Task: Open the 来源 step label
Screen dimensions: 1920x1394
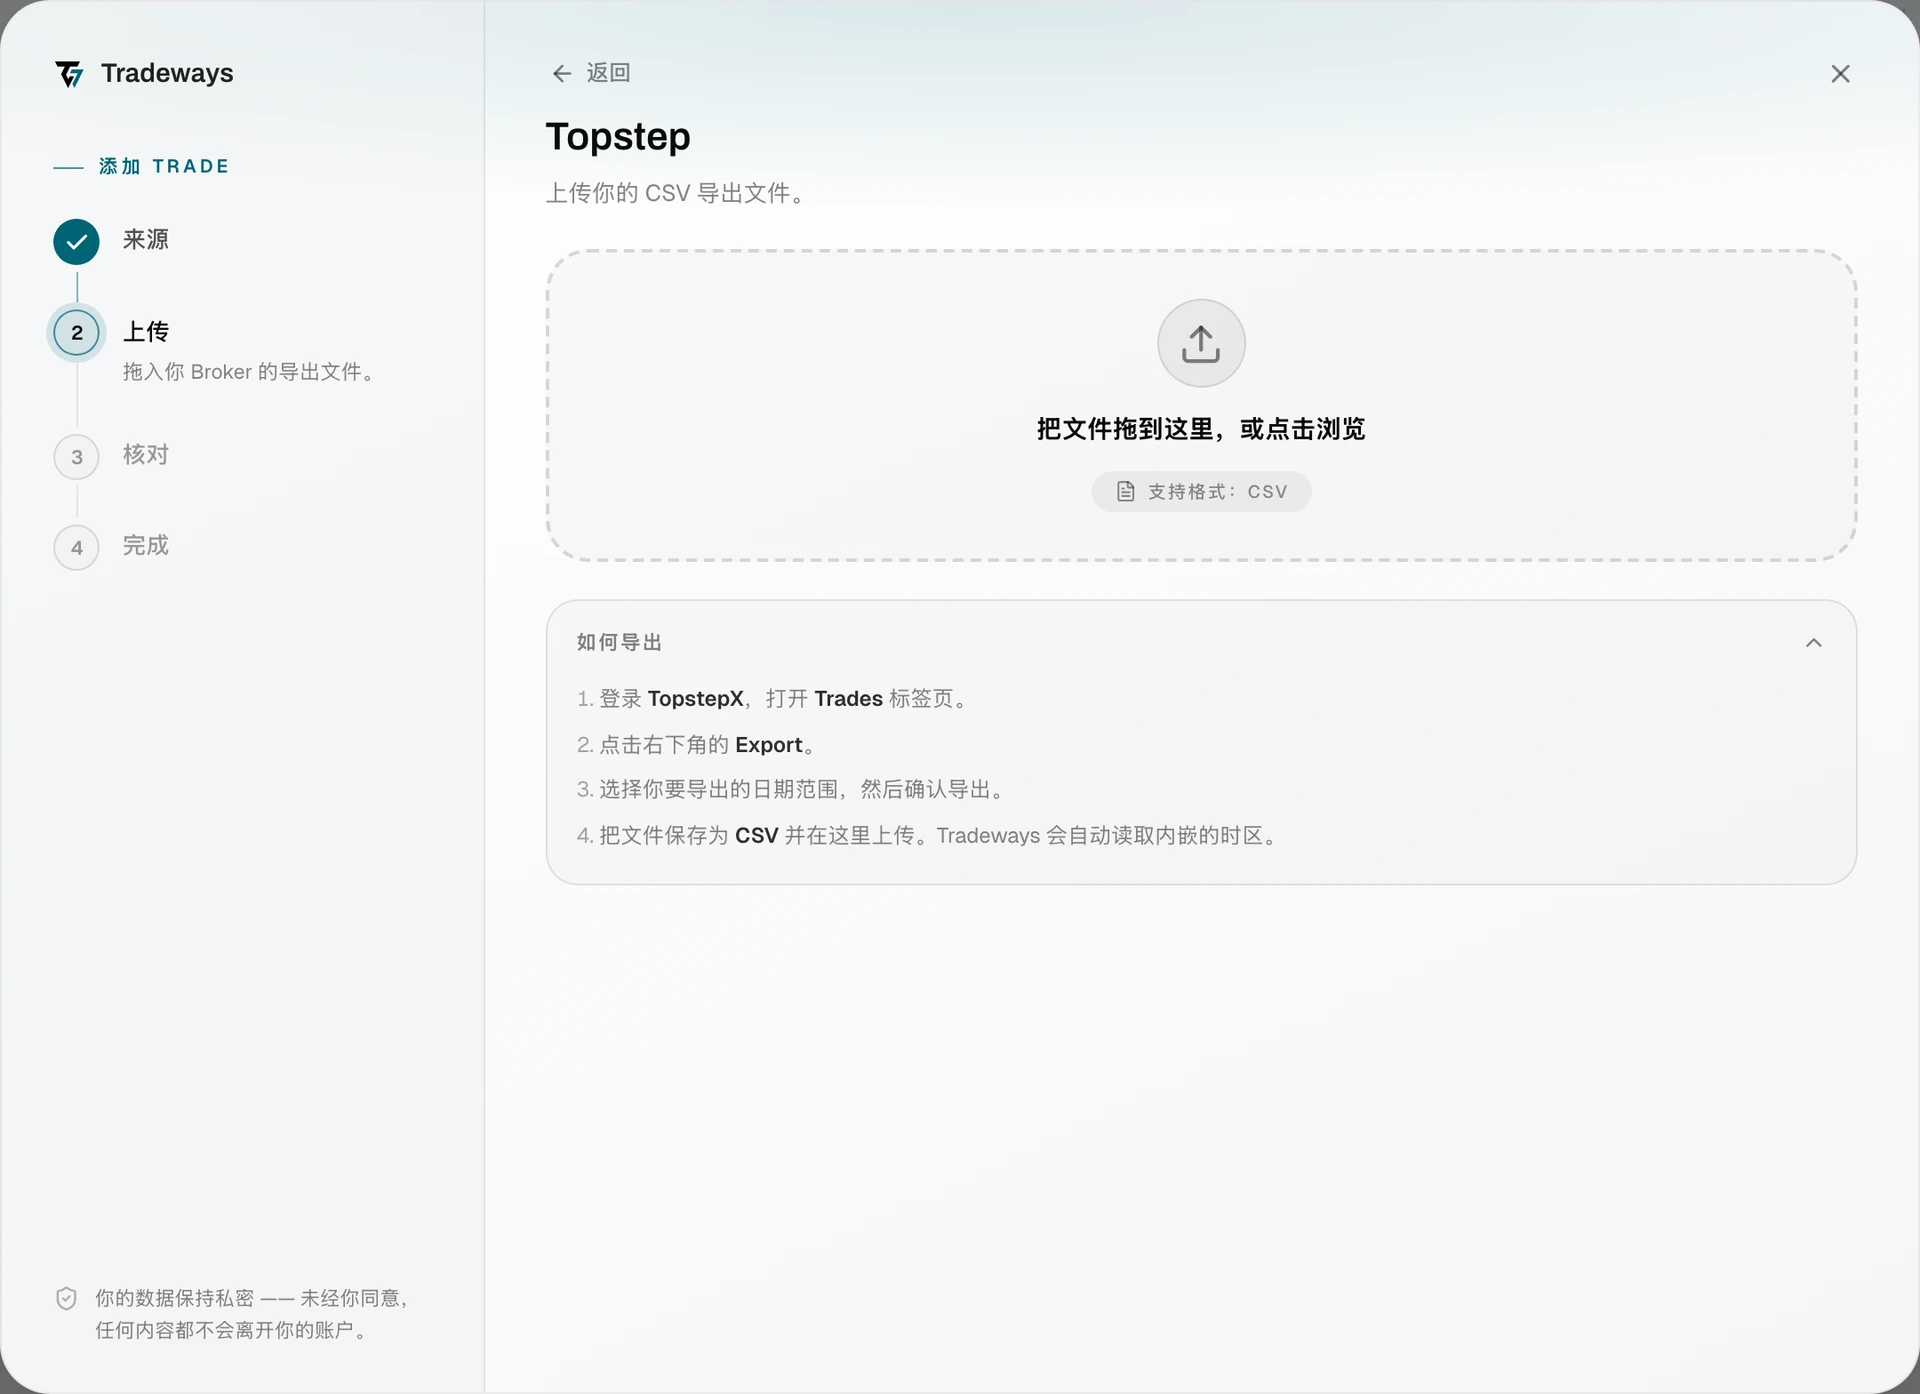Action: coord(146,240)
